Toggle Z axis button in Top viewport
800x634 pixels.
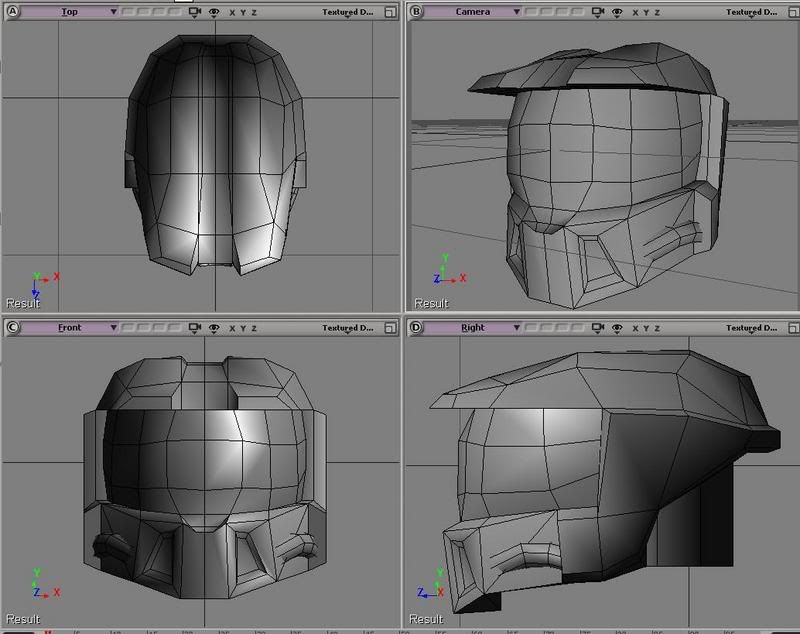coord(254,13)
